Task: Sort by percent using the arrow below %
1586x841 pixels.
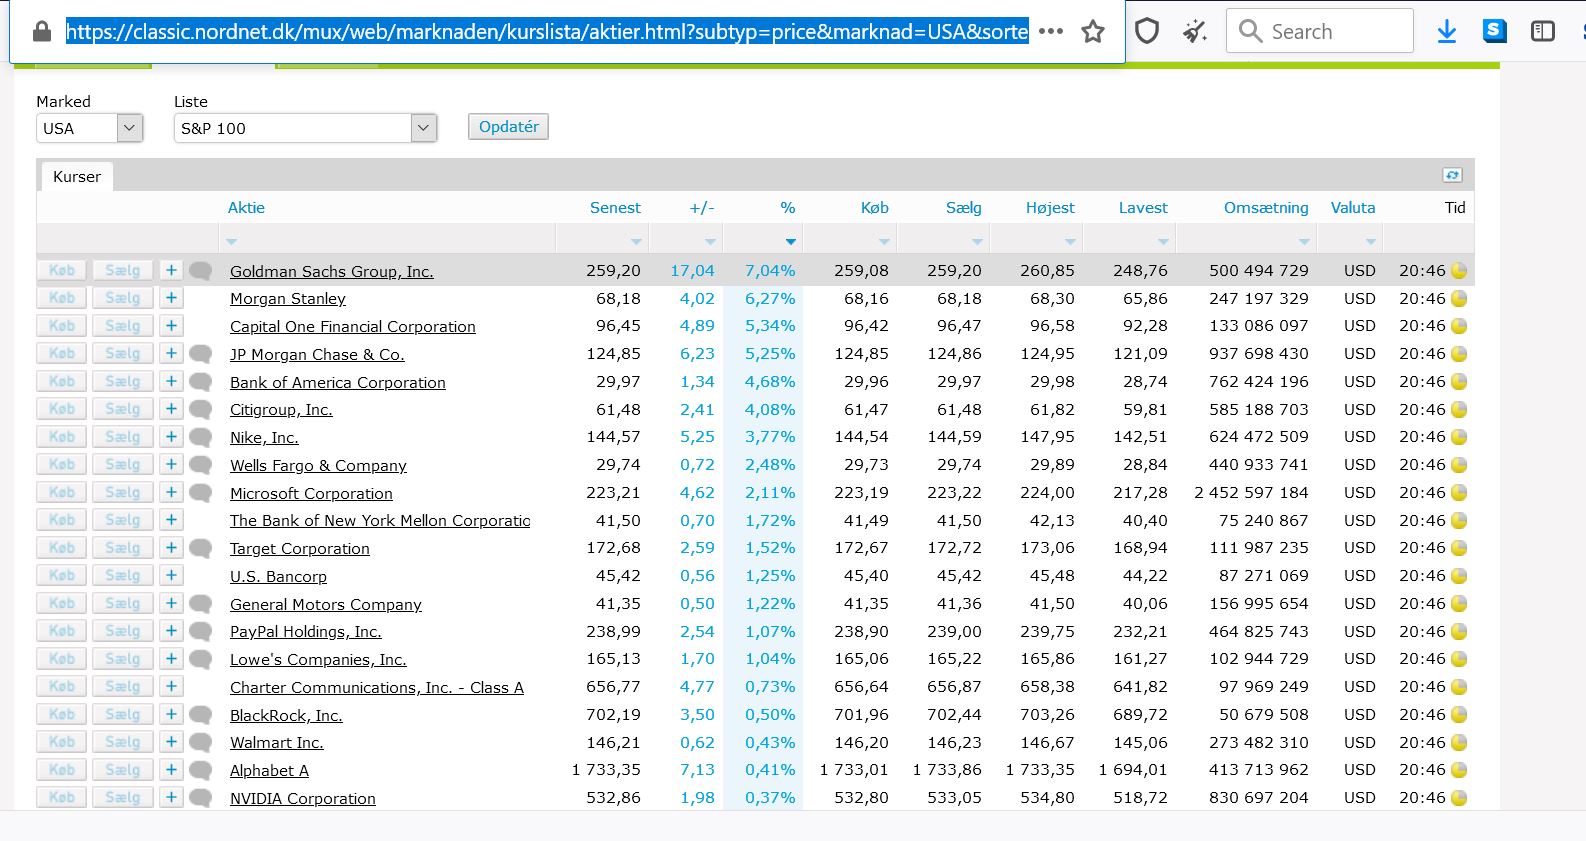Action: [790, 242]
